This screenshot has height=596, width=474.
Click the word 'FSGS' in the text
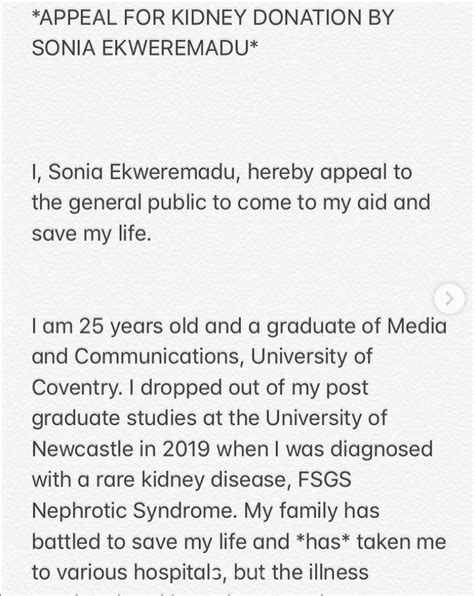[x=325, y=480]
